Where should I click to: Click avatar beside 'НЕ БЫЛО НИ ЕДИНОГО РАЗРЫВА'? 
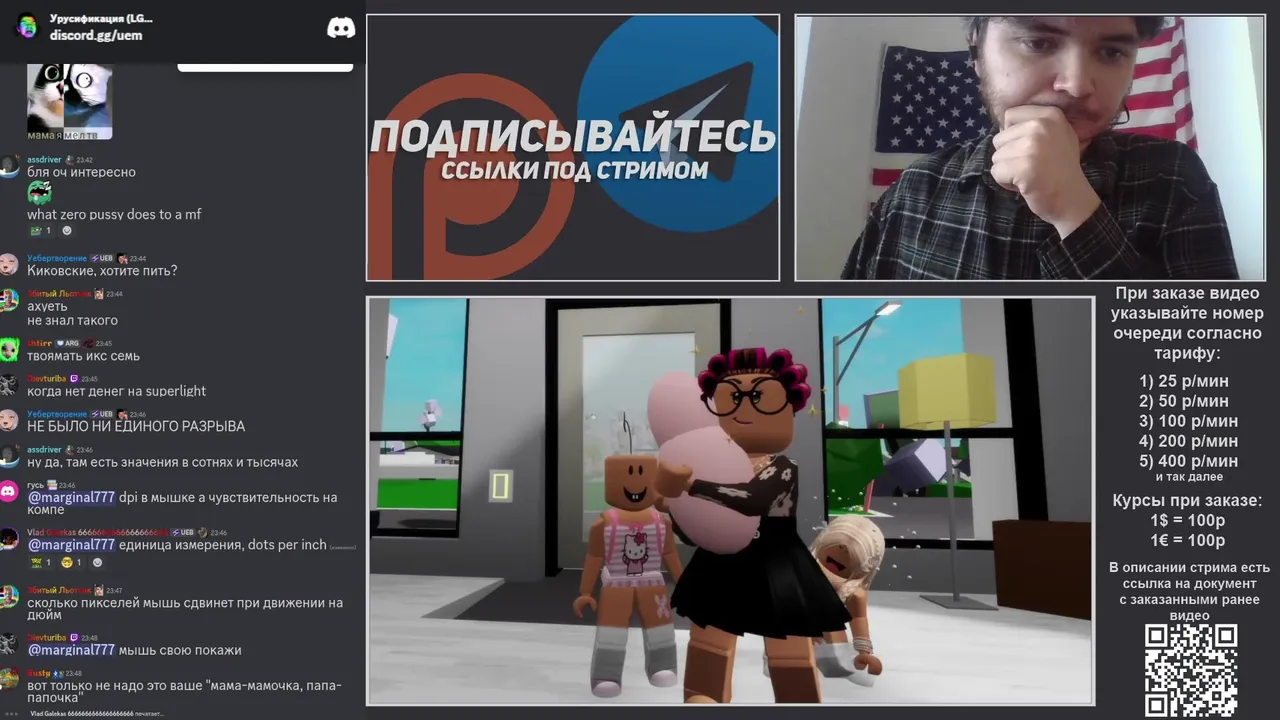coord(9,420)
